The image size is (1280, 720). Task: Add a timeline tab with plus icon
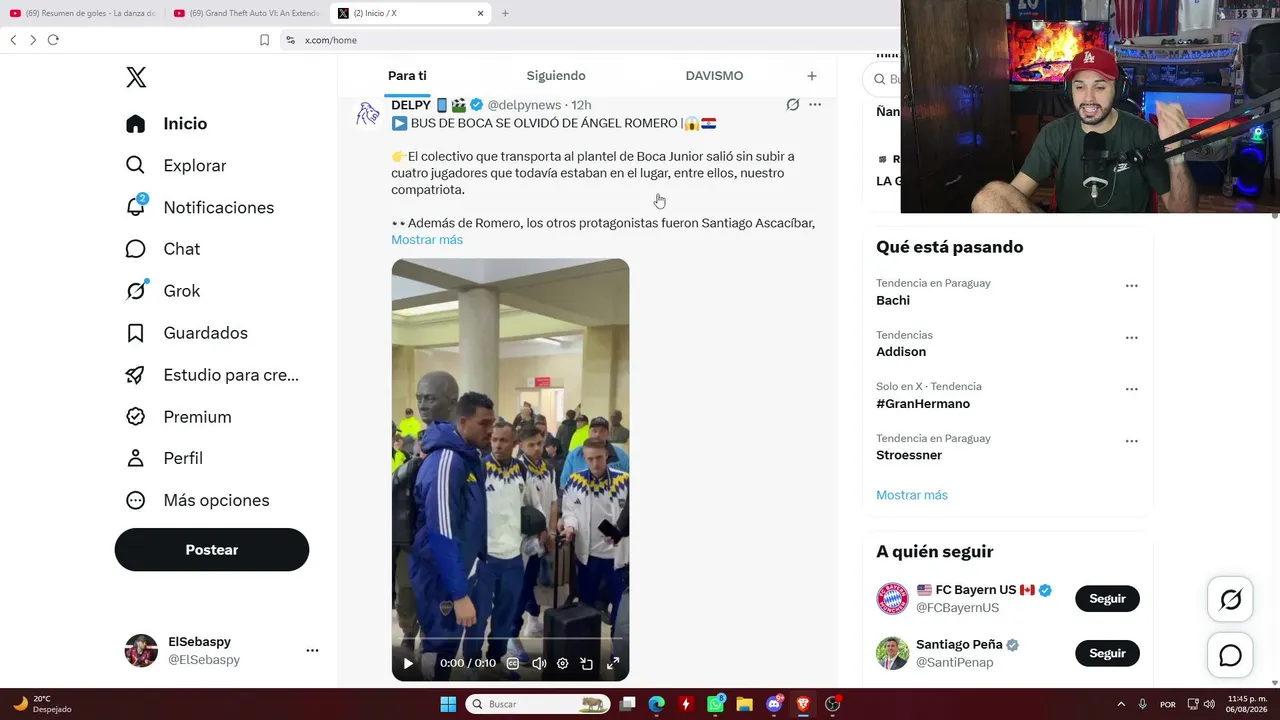click(x=812, y=76)
